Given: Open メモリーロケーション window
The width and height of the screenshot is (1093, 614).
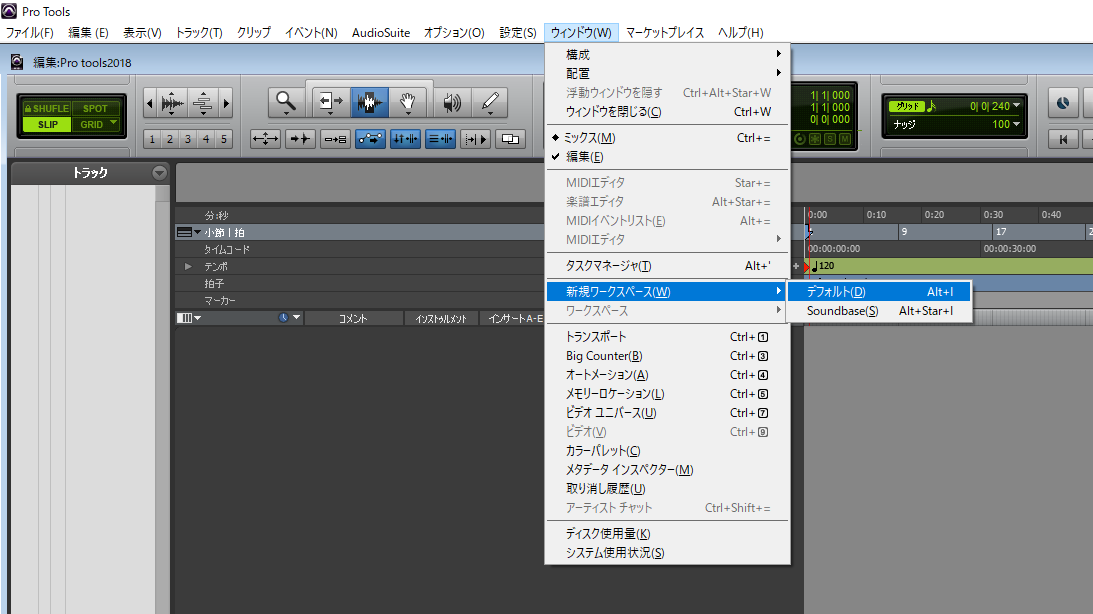Looking at the screenshot, I should (668, 394).
